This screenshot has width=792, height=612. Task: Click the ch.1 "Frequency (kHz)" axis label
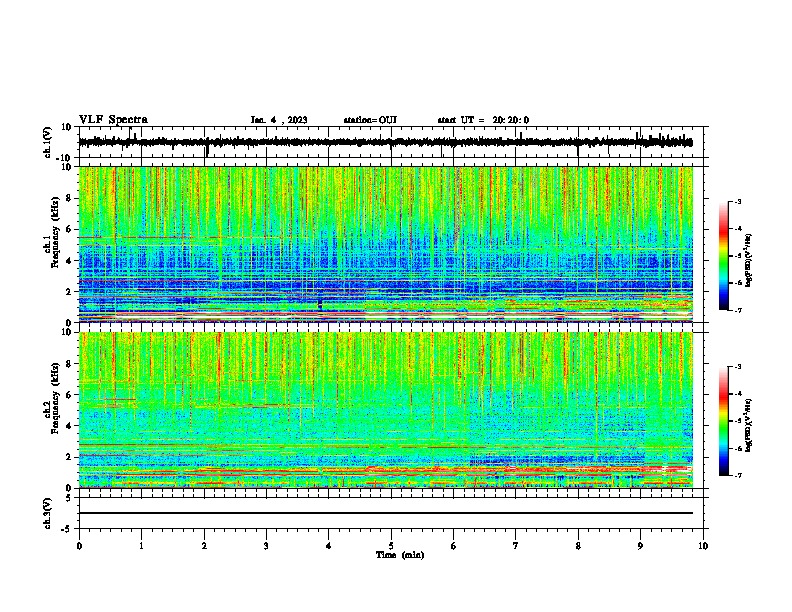(55, 233)
